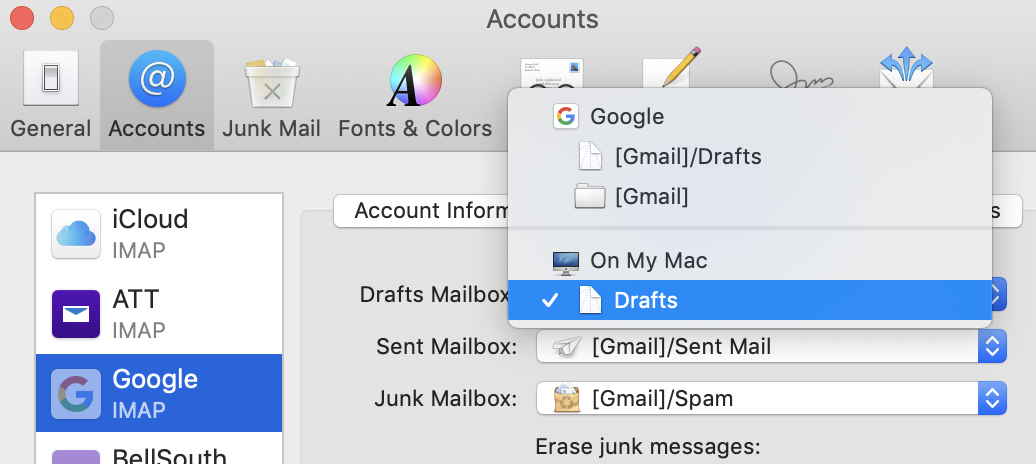Screen dimensions: 1036x464
Task: Open the Signatures preferences icon
Action: (x=802, y=75)
